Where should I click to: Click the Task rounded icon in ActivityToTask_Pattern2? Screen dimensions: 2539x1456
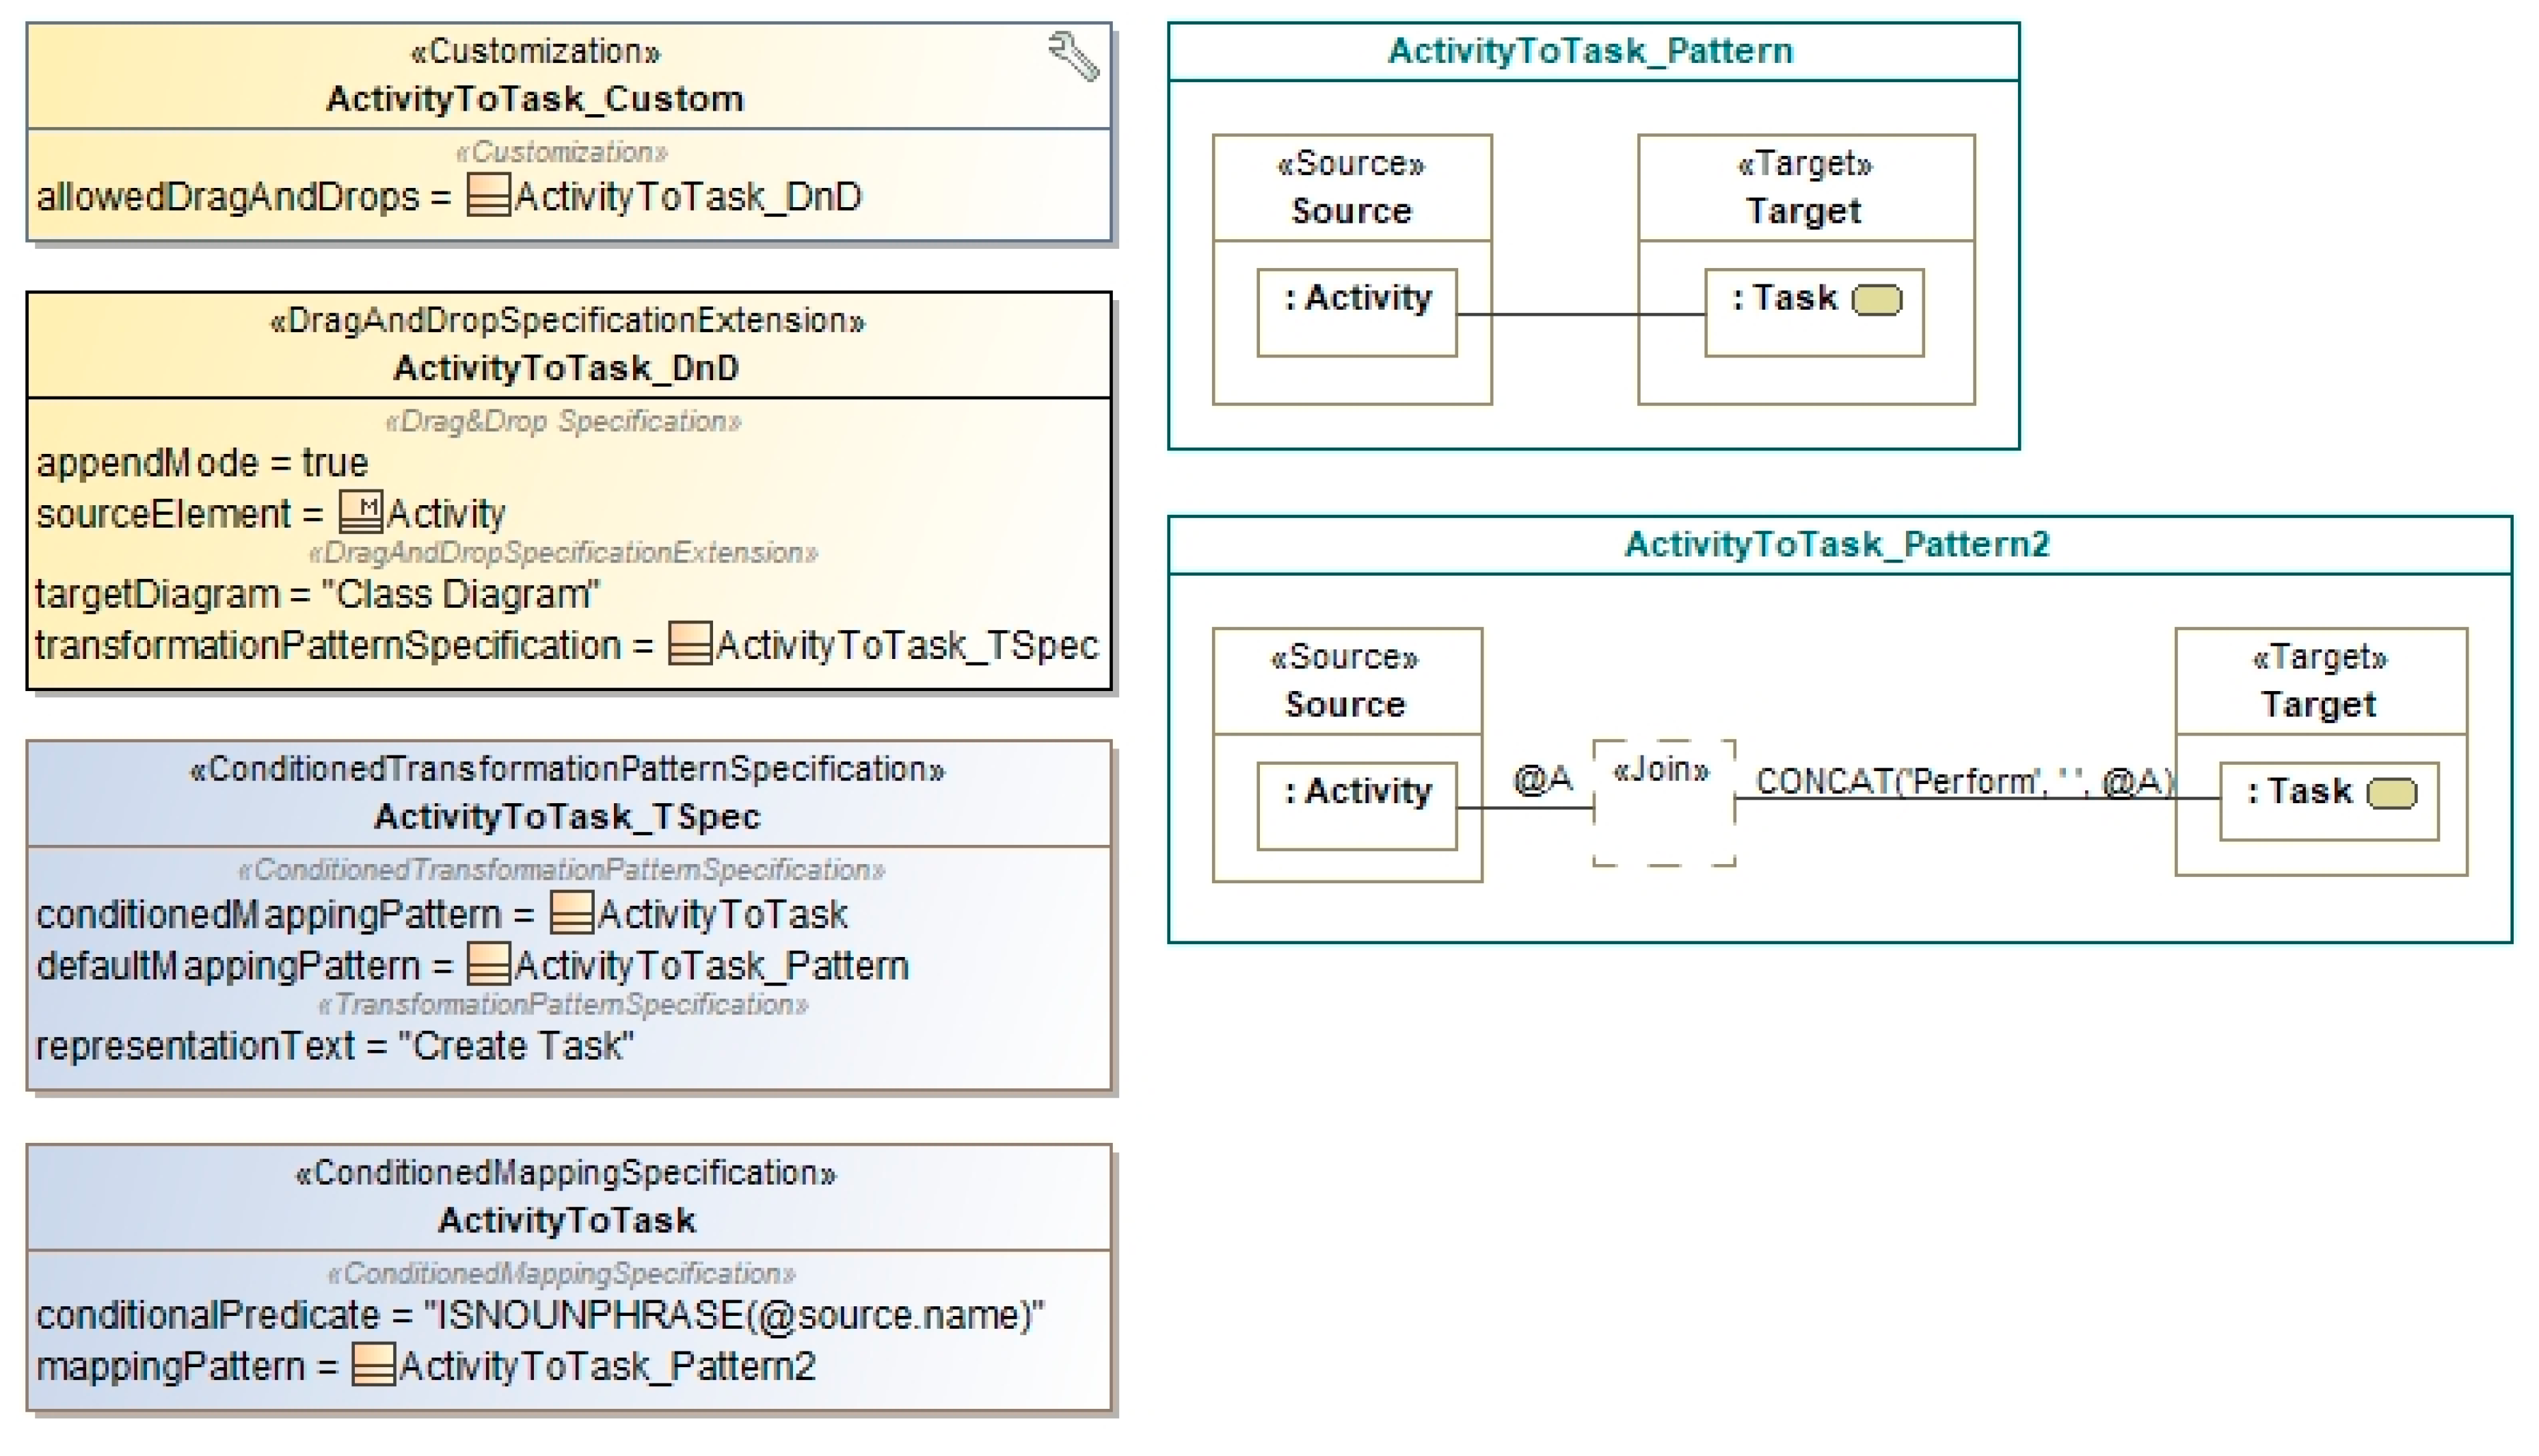click(x=2391, y=794)
